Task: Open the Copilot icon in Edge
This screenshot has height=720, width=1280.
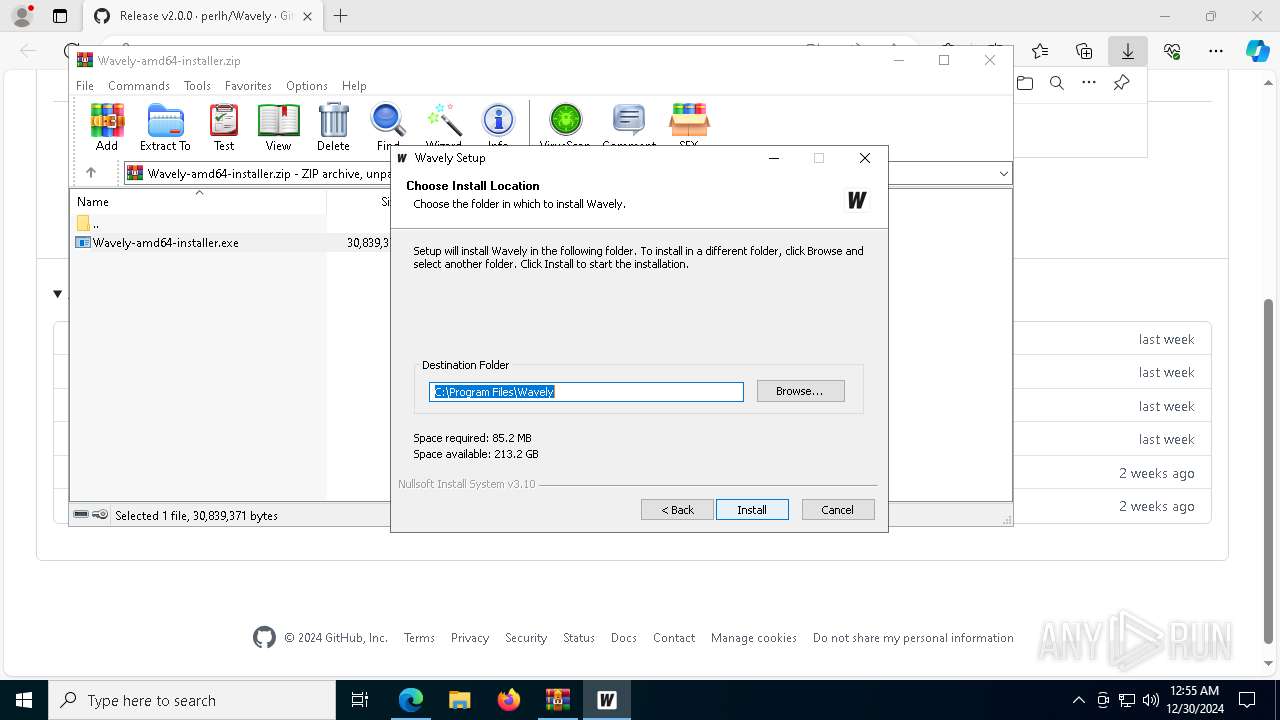Action: point(1257,51)
